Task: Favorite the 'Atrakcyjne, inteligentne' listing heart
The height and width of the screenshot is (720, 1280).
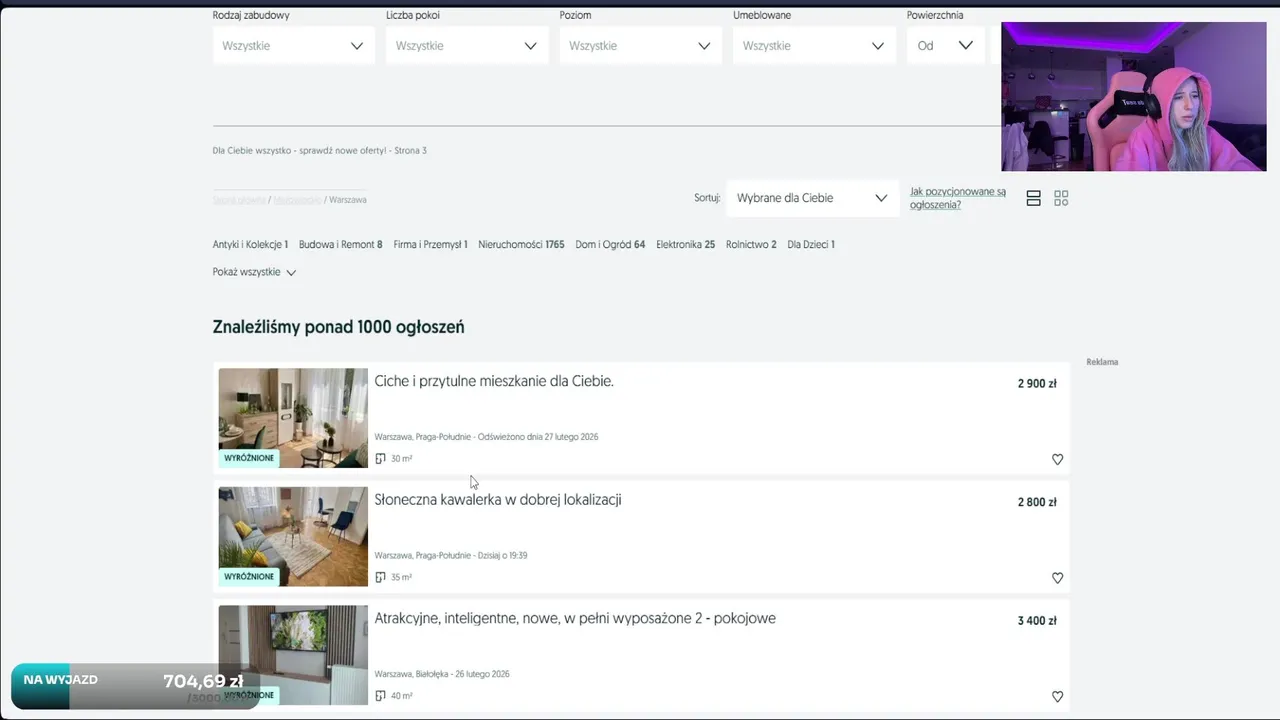Action: [x=1057, y=697]
